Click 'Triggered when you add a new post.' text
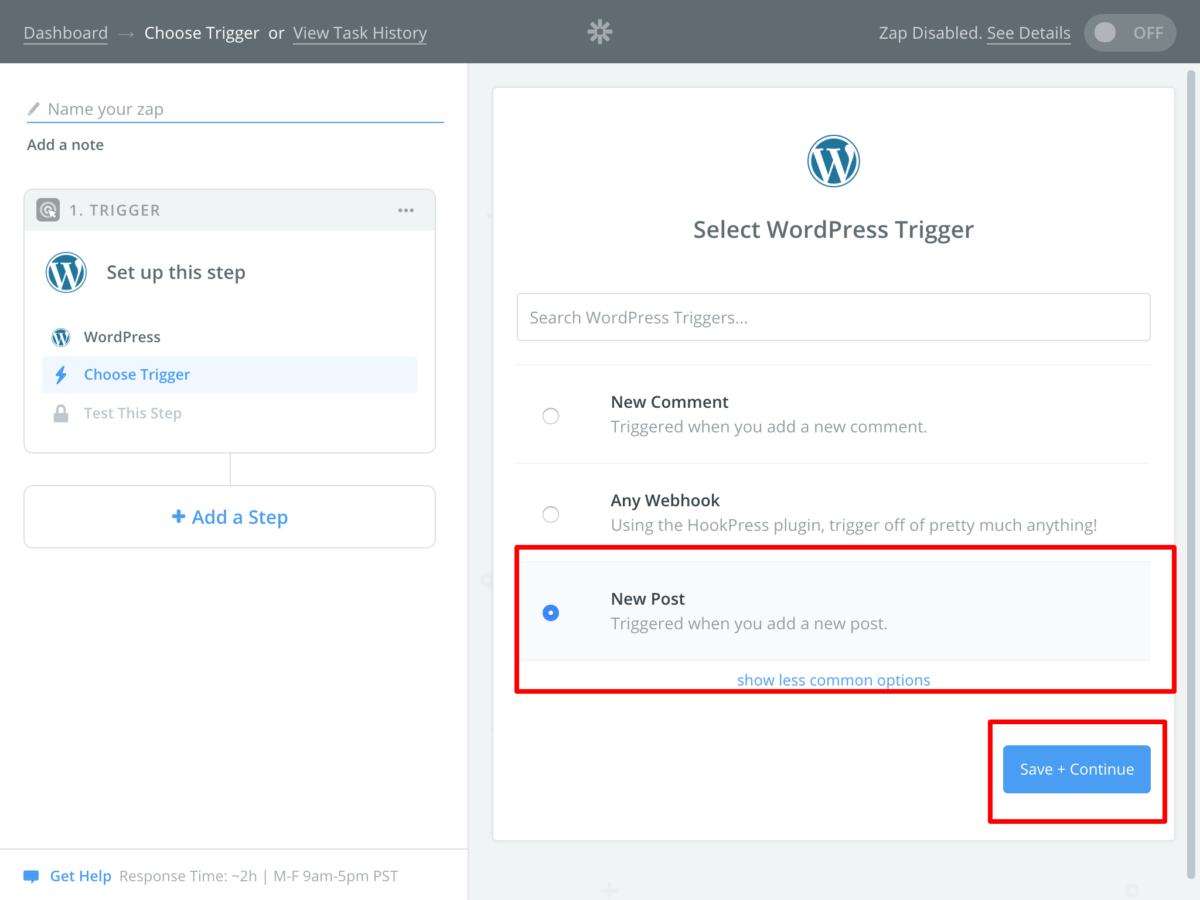 click(749, 624)
